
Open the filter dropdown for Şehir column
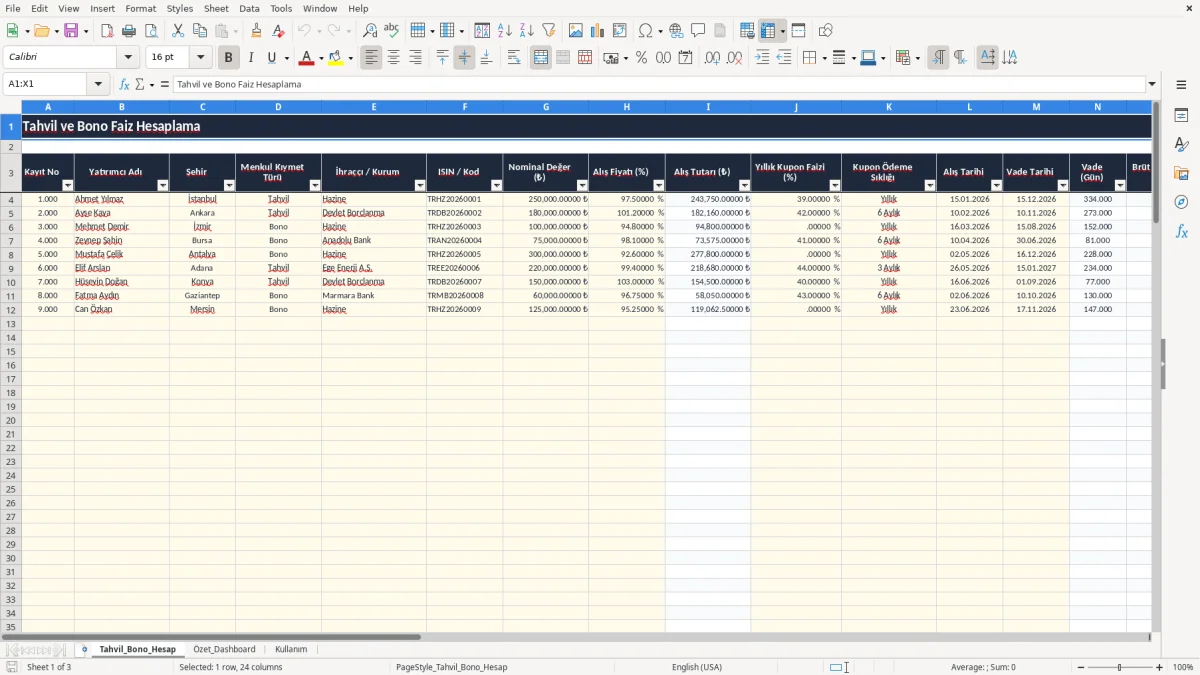[x=229, y=186]
